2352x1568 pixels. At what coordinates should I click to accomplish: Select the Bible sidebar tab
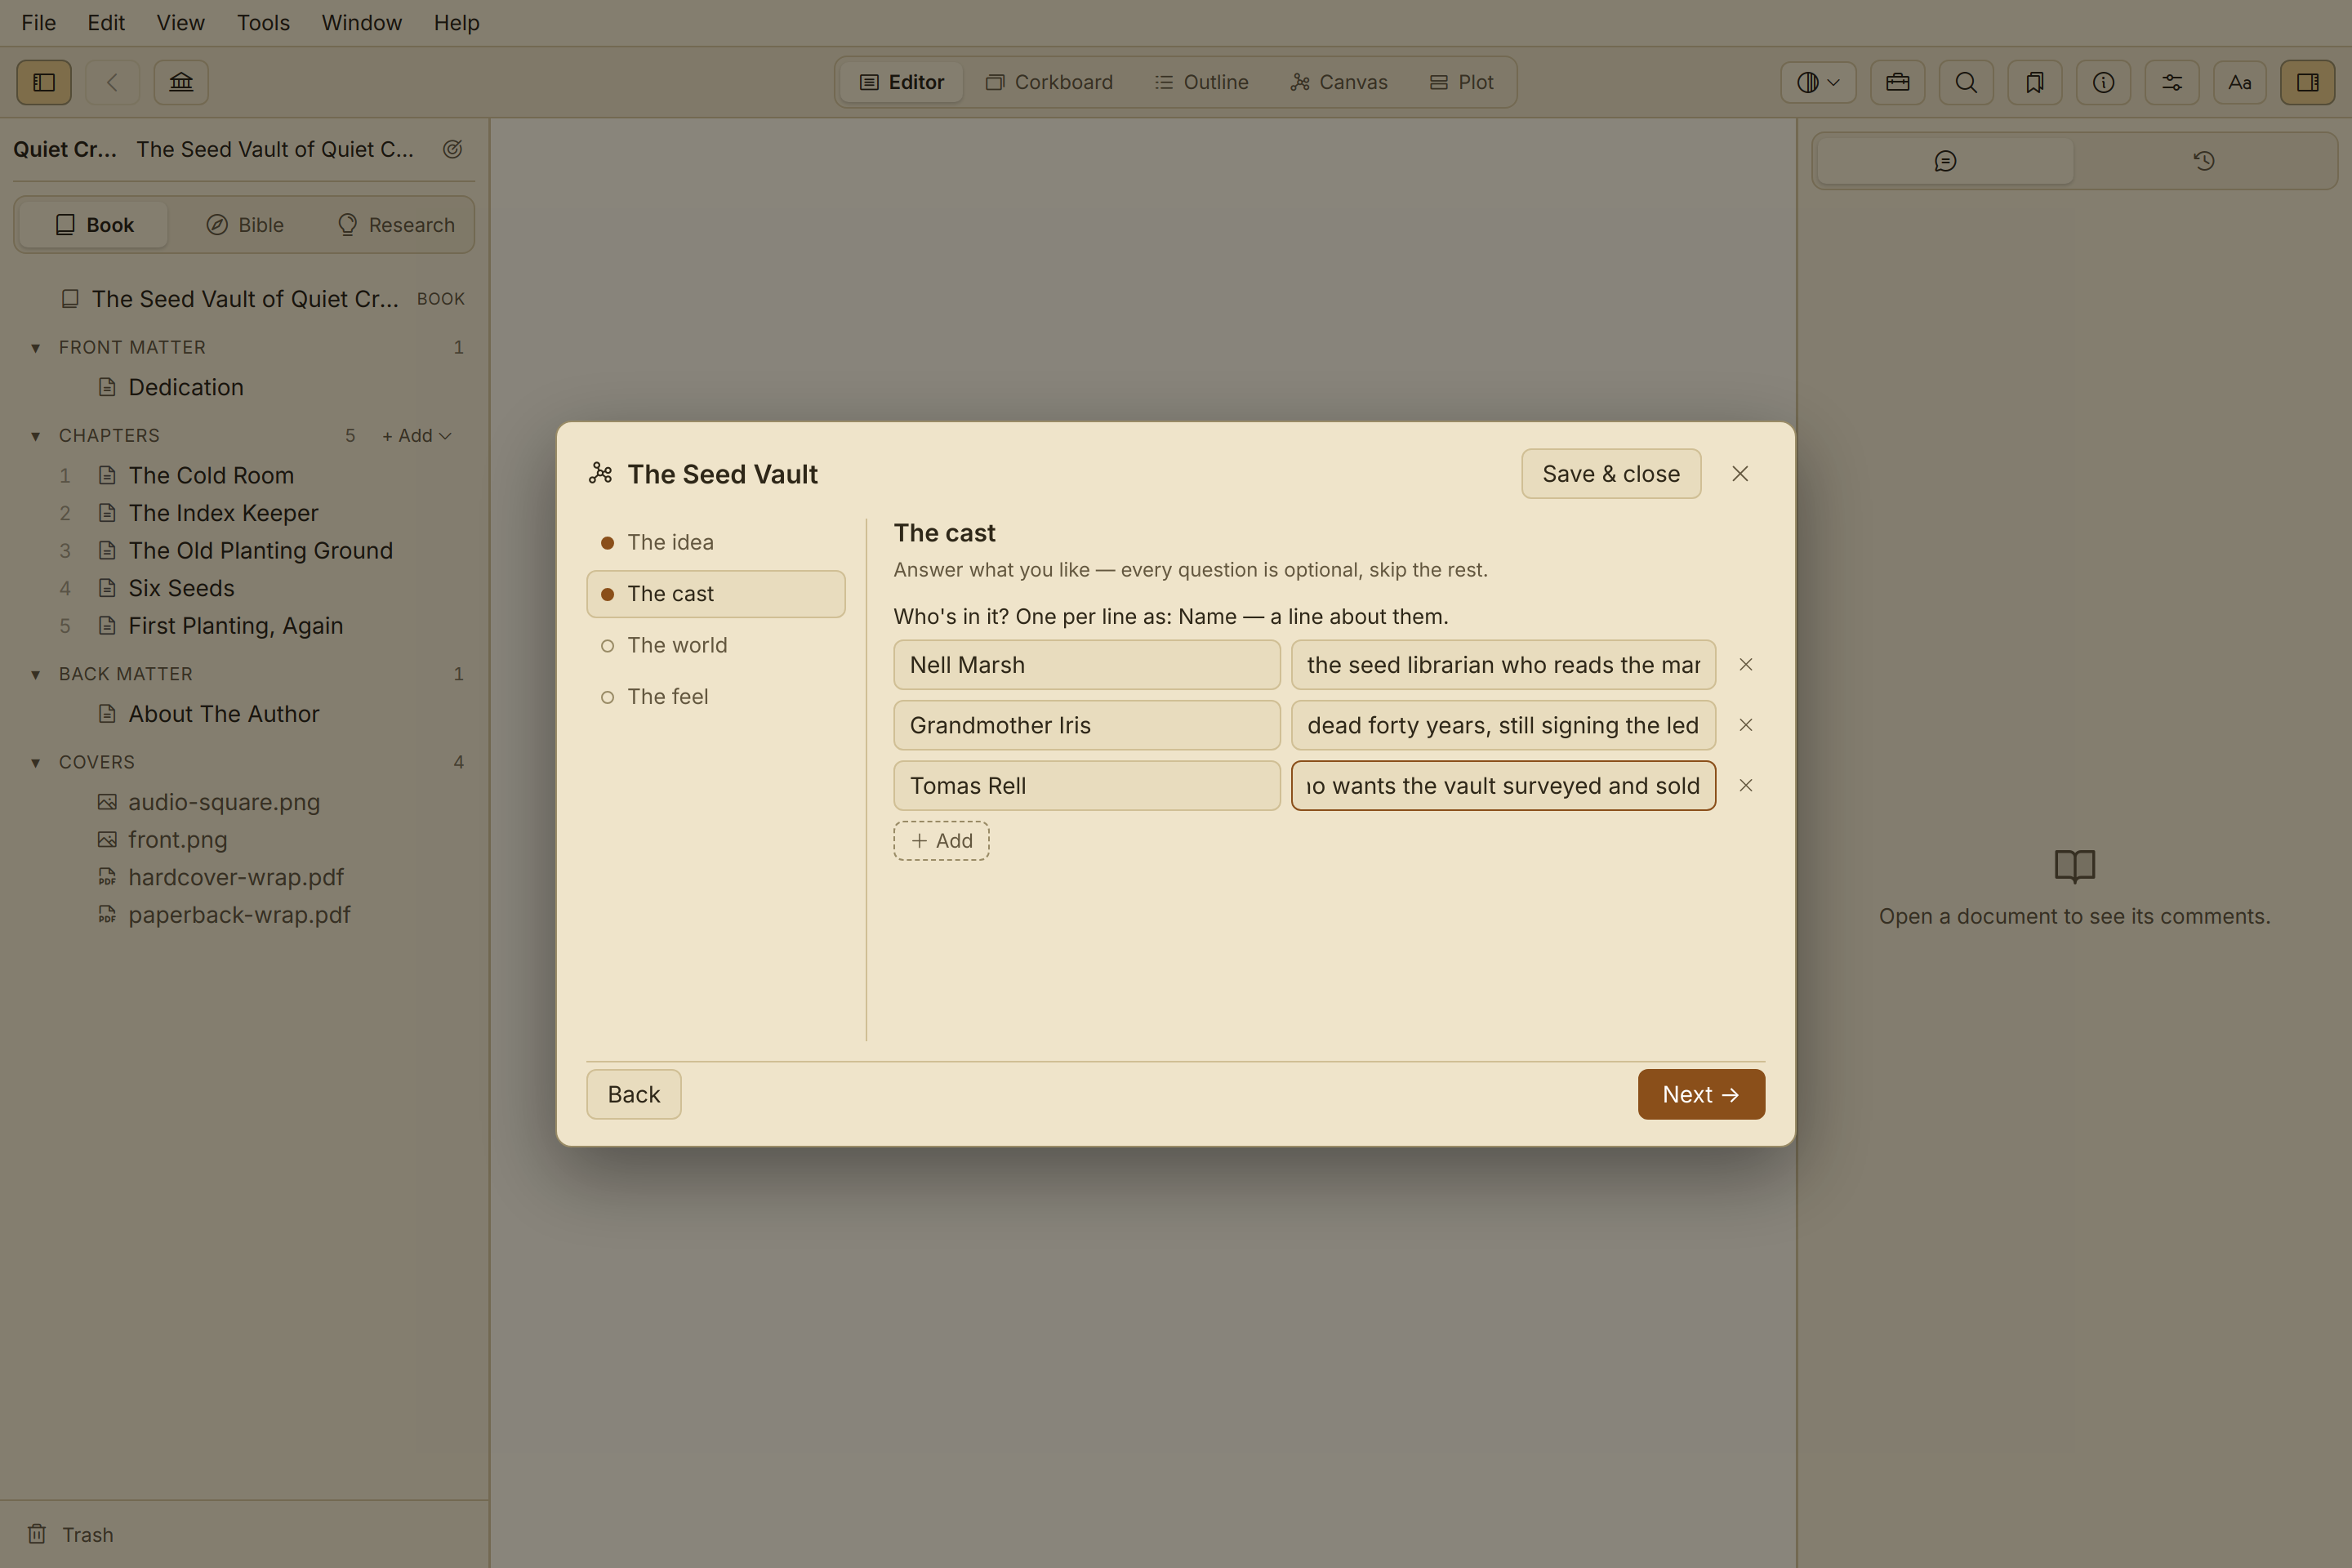[x=245, y=225]
